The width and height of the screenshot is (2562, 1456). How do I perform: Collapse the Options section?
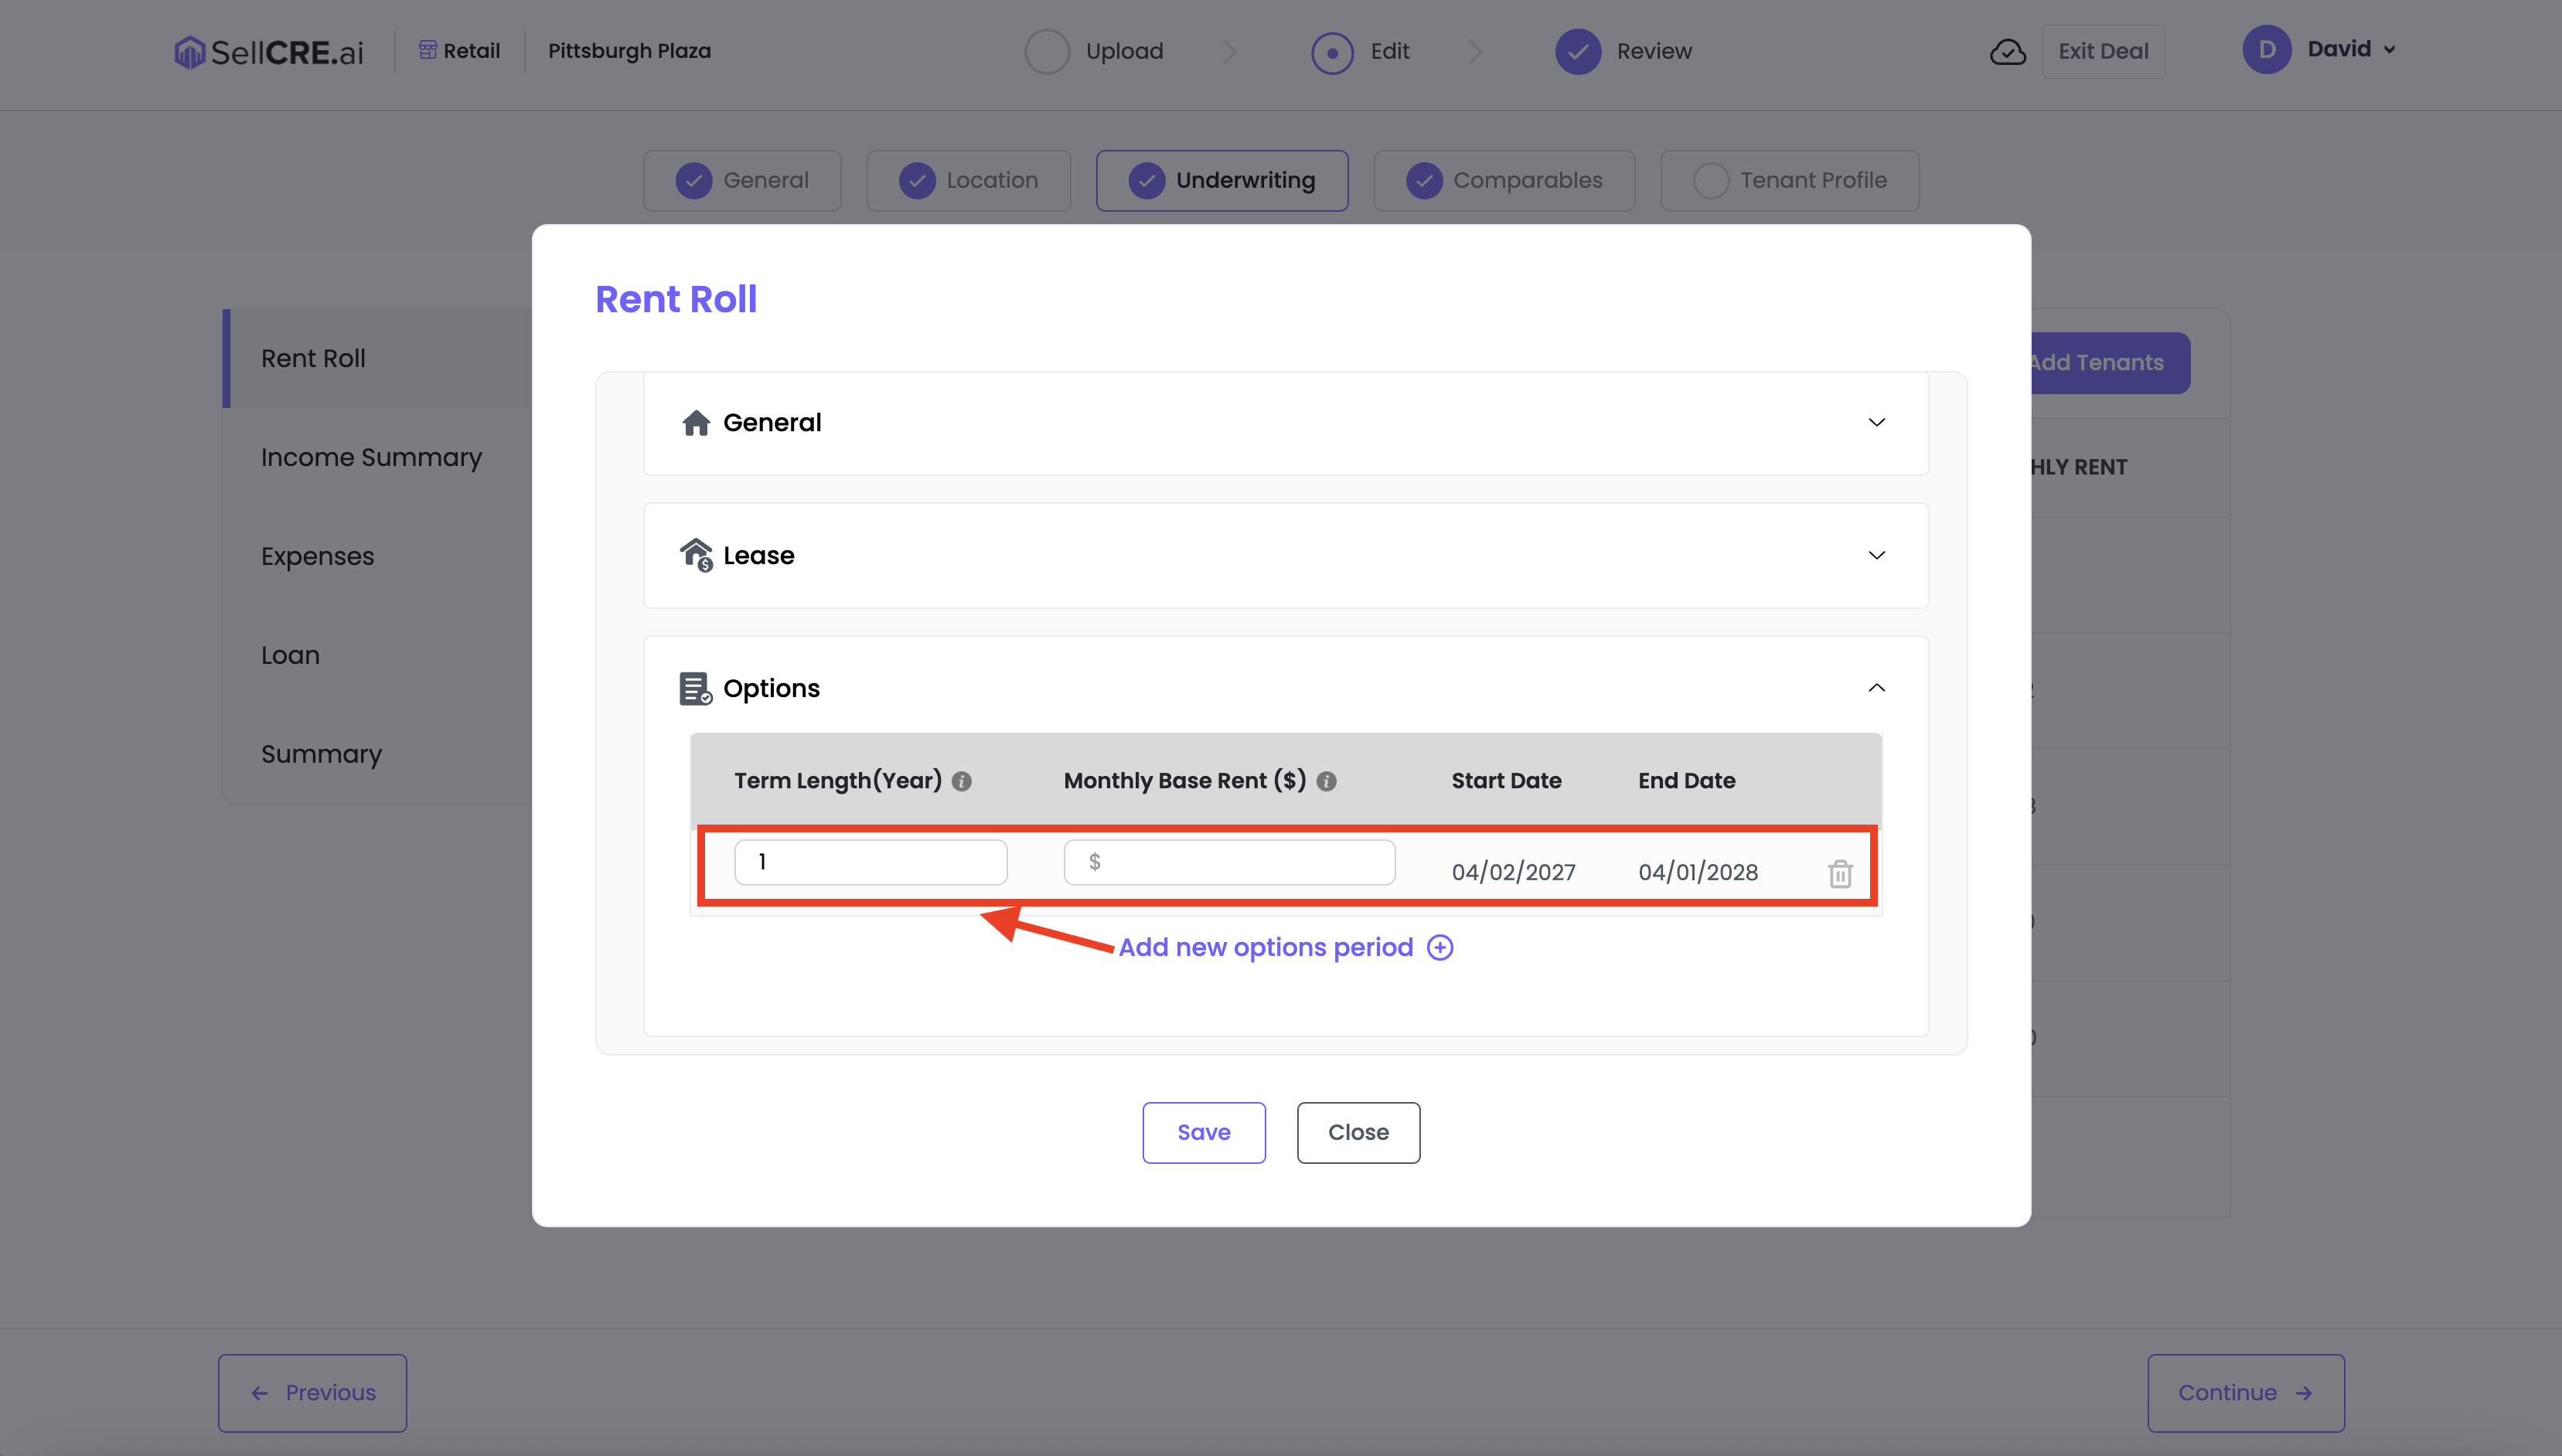[x=1876, y=688]
